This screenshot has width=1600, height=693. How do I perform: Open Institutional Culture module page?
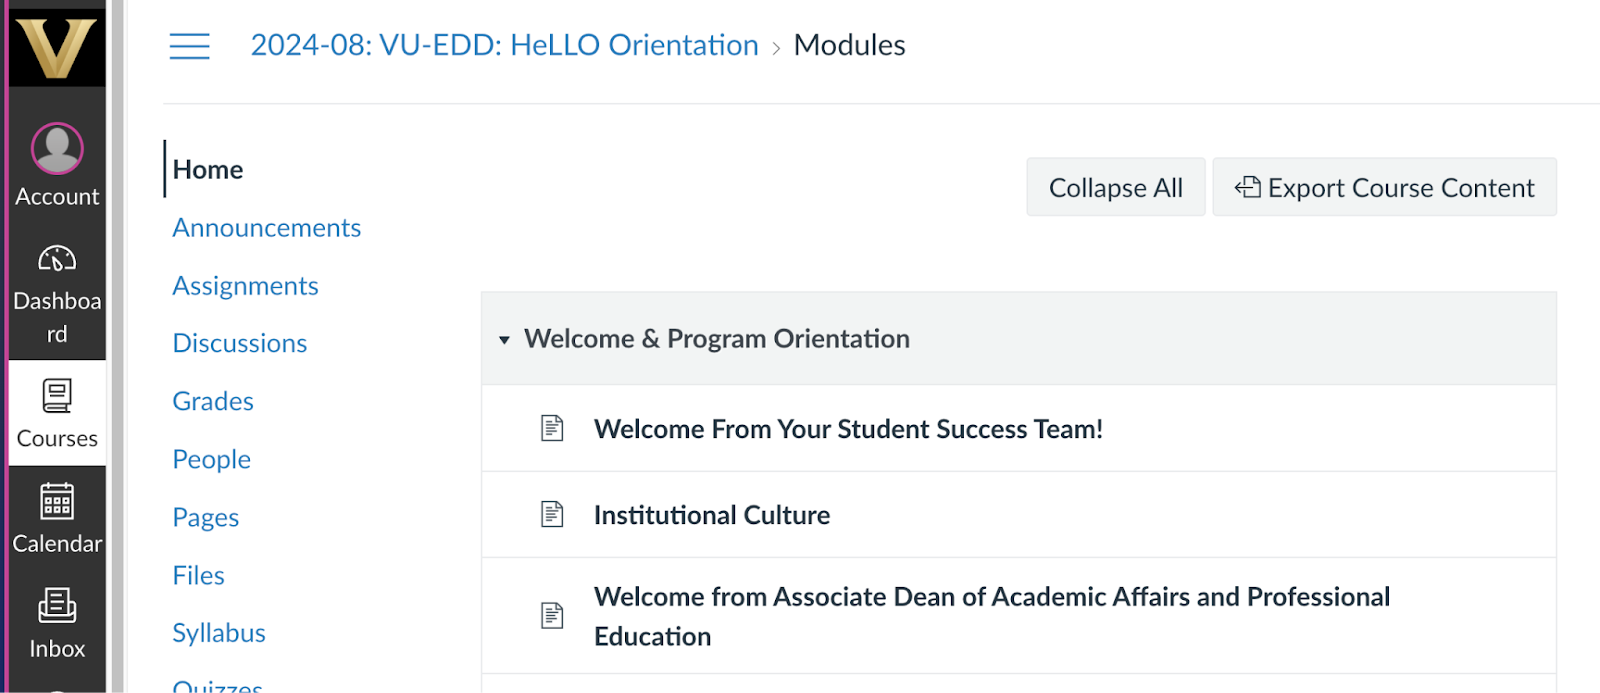712,515
